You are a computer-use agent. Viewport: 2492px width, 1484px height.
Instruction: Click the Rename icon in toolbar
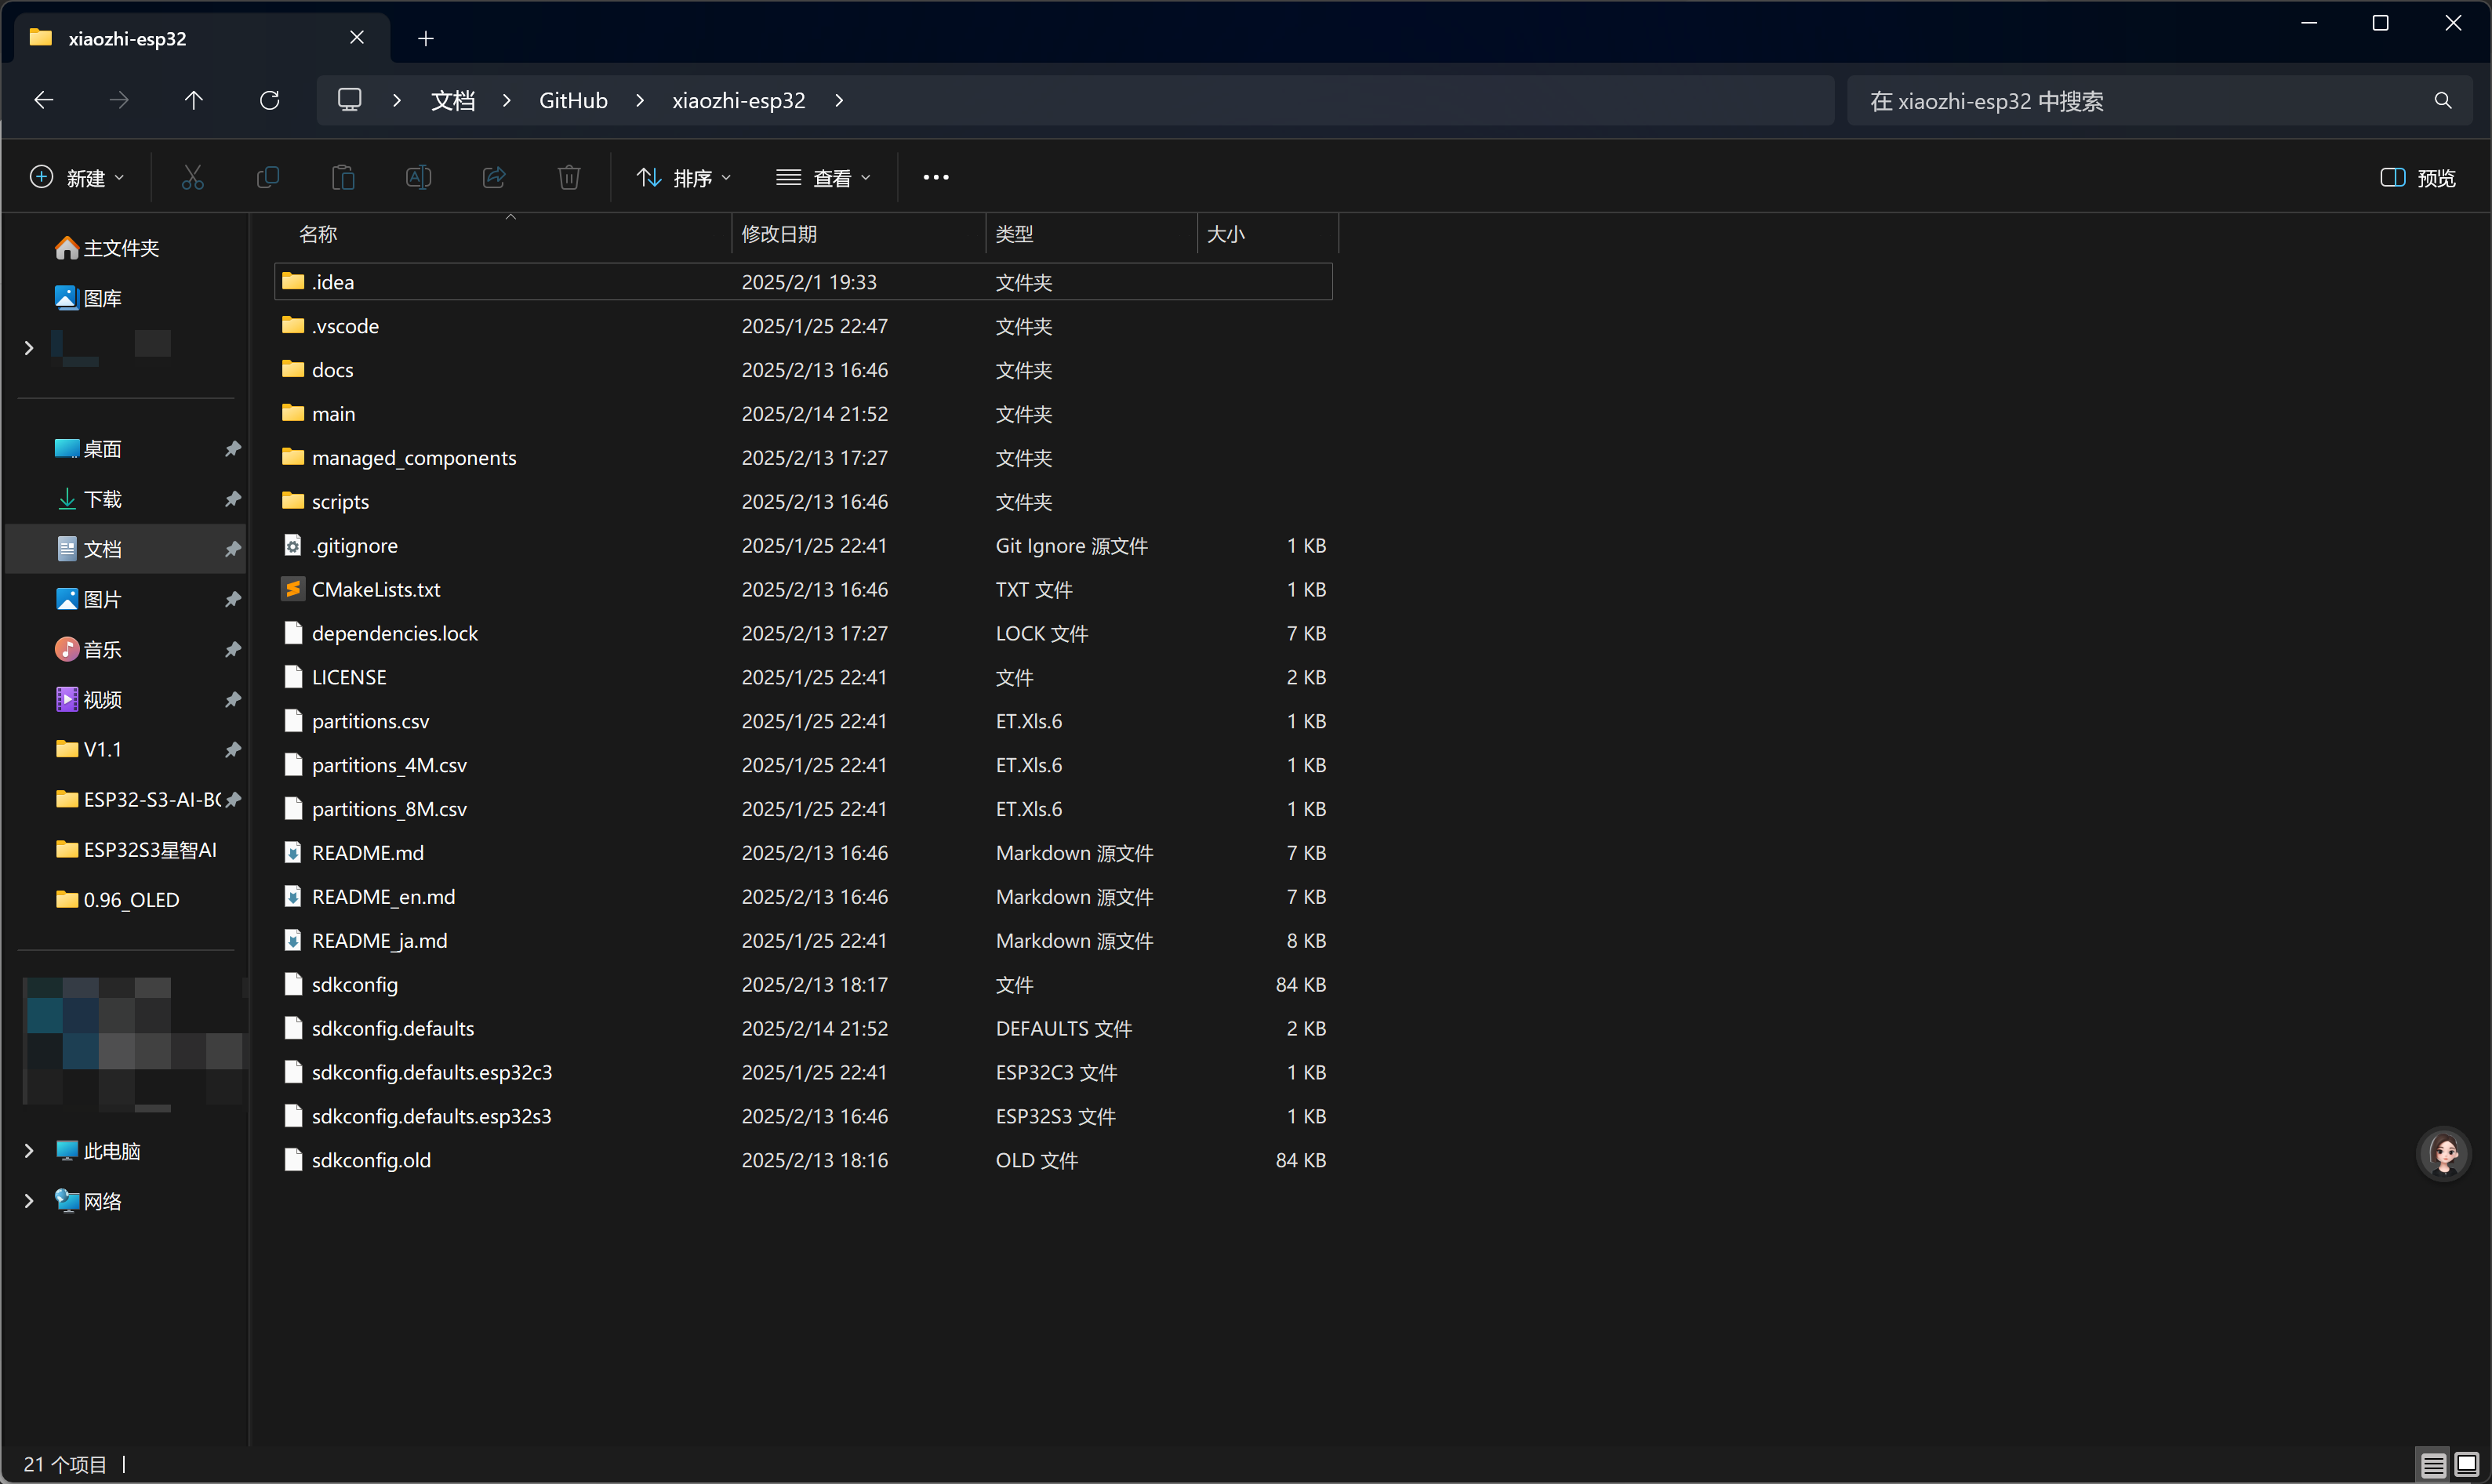(418, 178)
